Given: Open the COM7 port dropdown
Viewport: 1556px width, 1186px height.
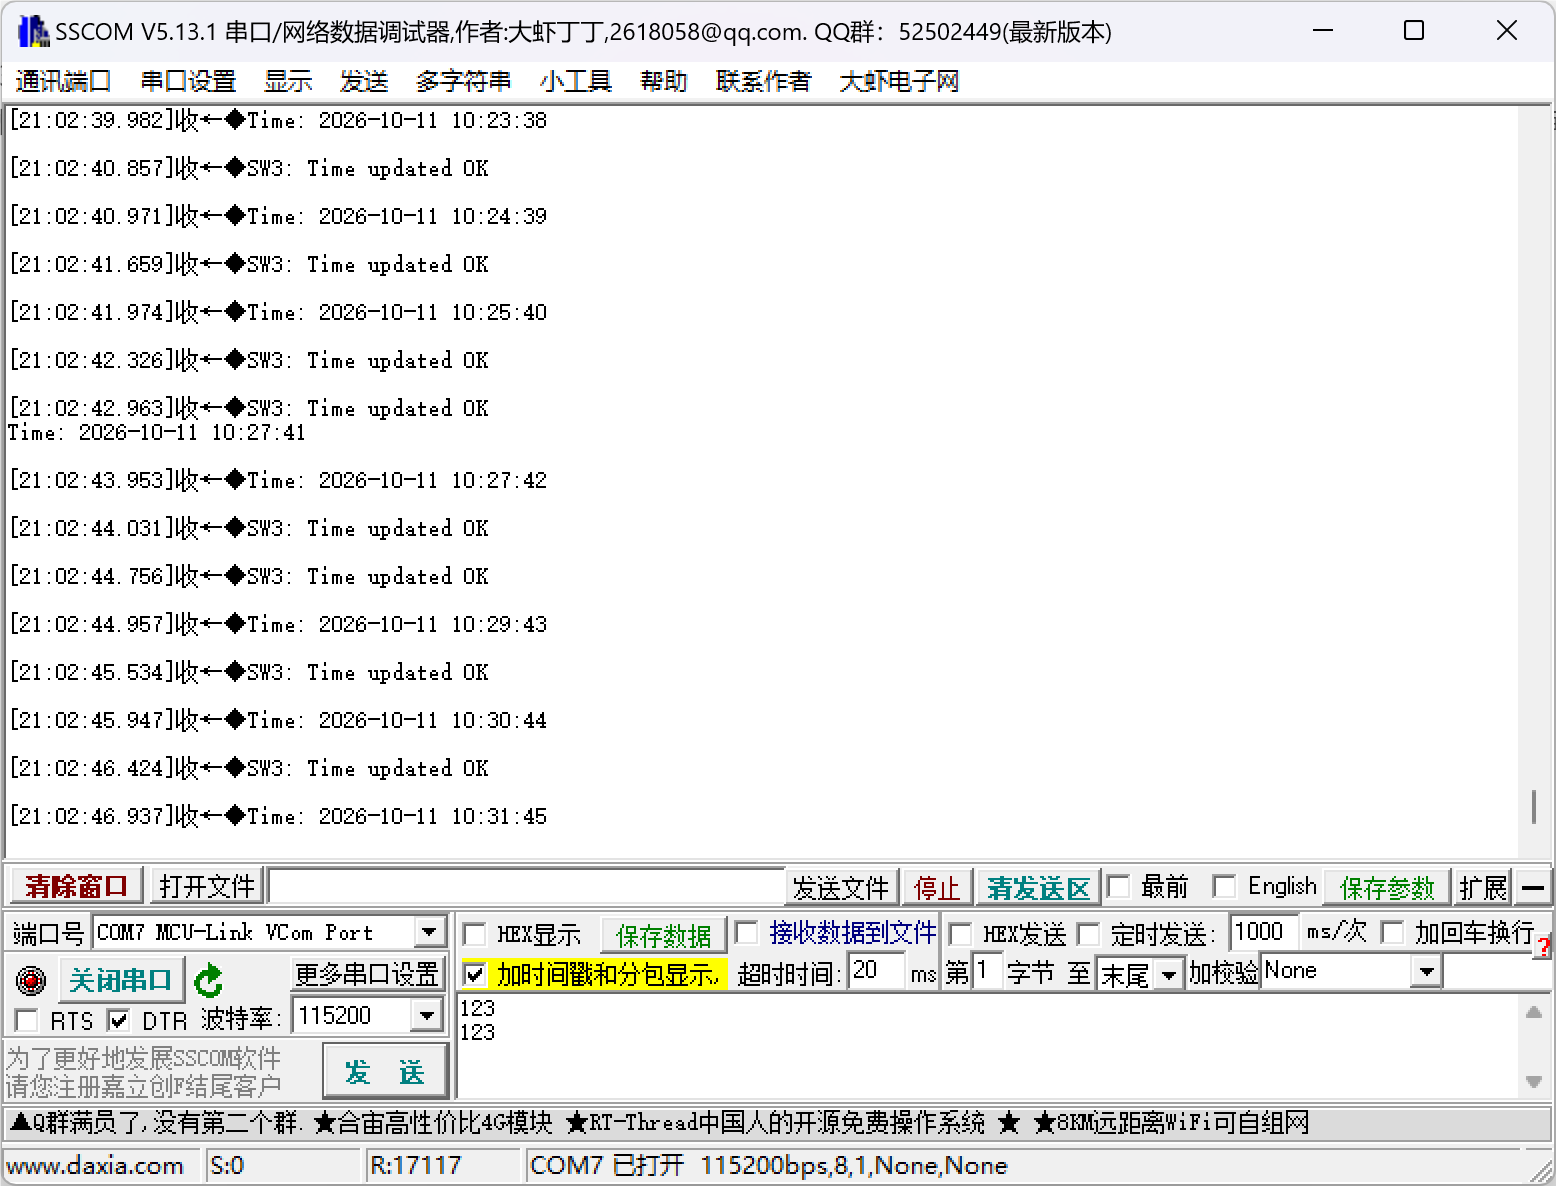Looking at the screenshot, I should (430, 933).
